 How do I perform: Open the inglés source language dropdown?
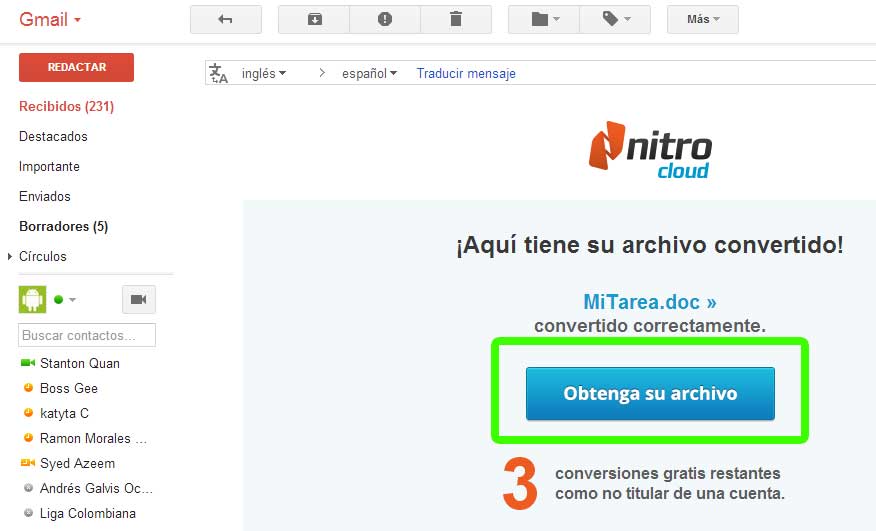pos(264,73)
